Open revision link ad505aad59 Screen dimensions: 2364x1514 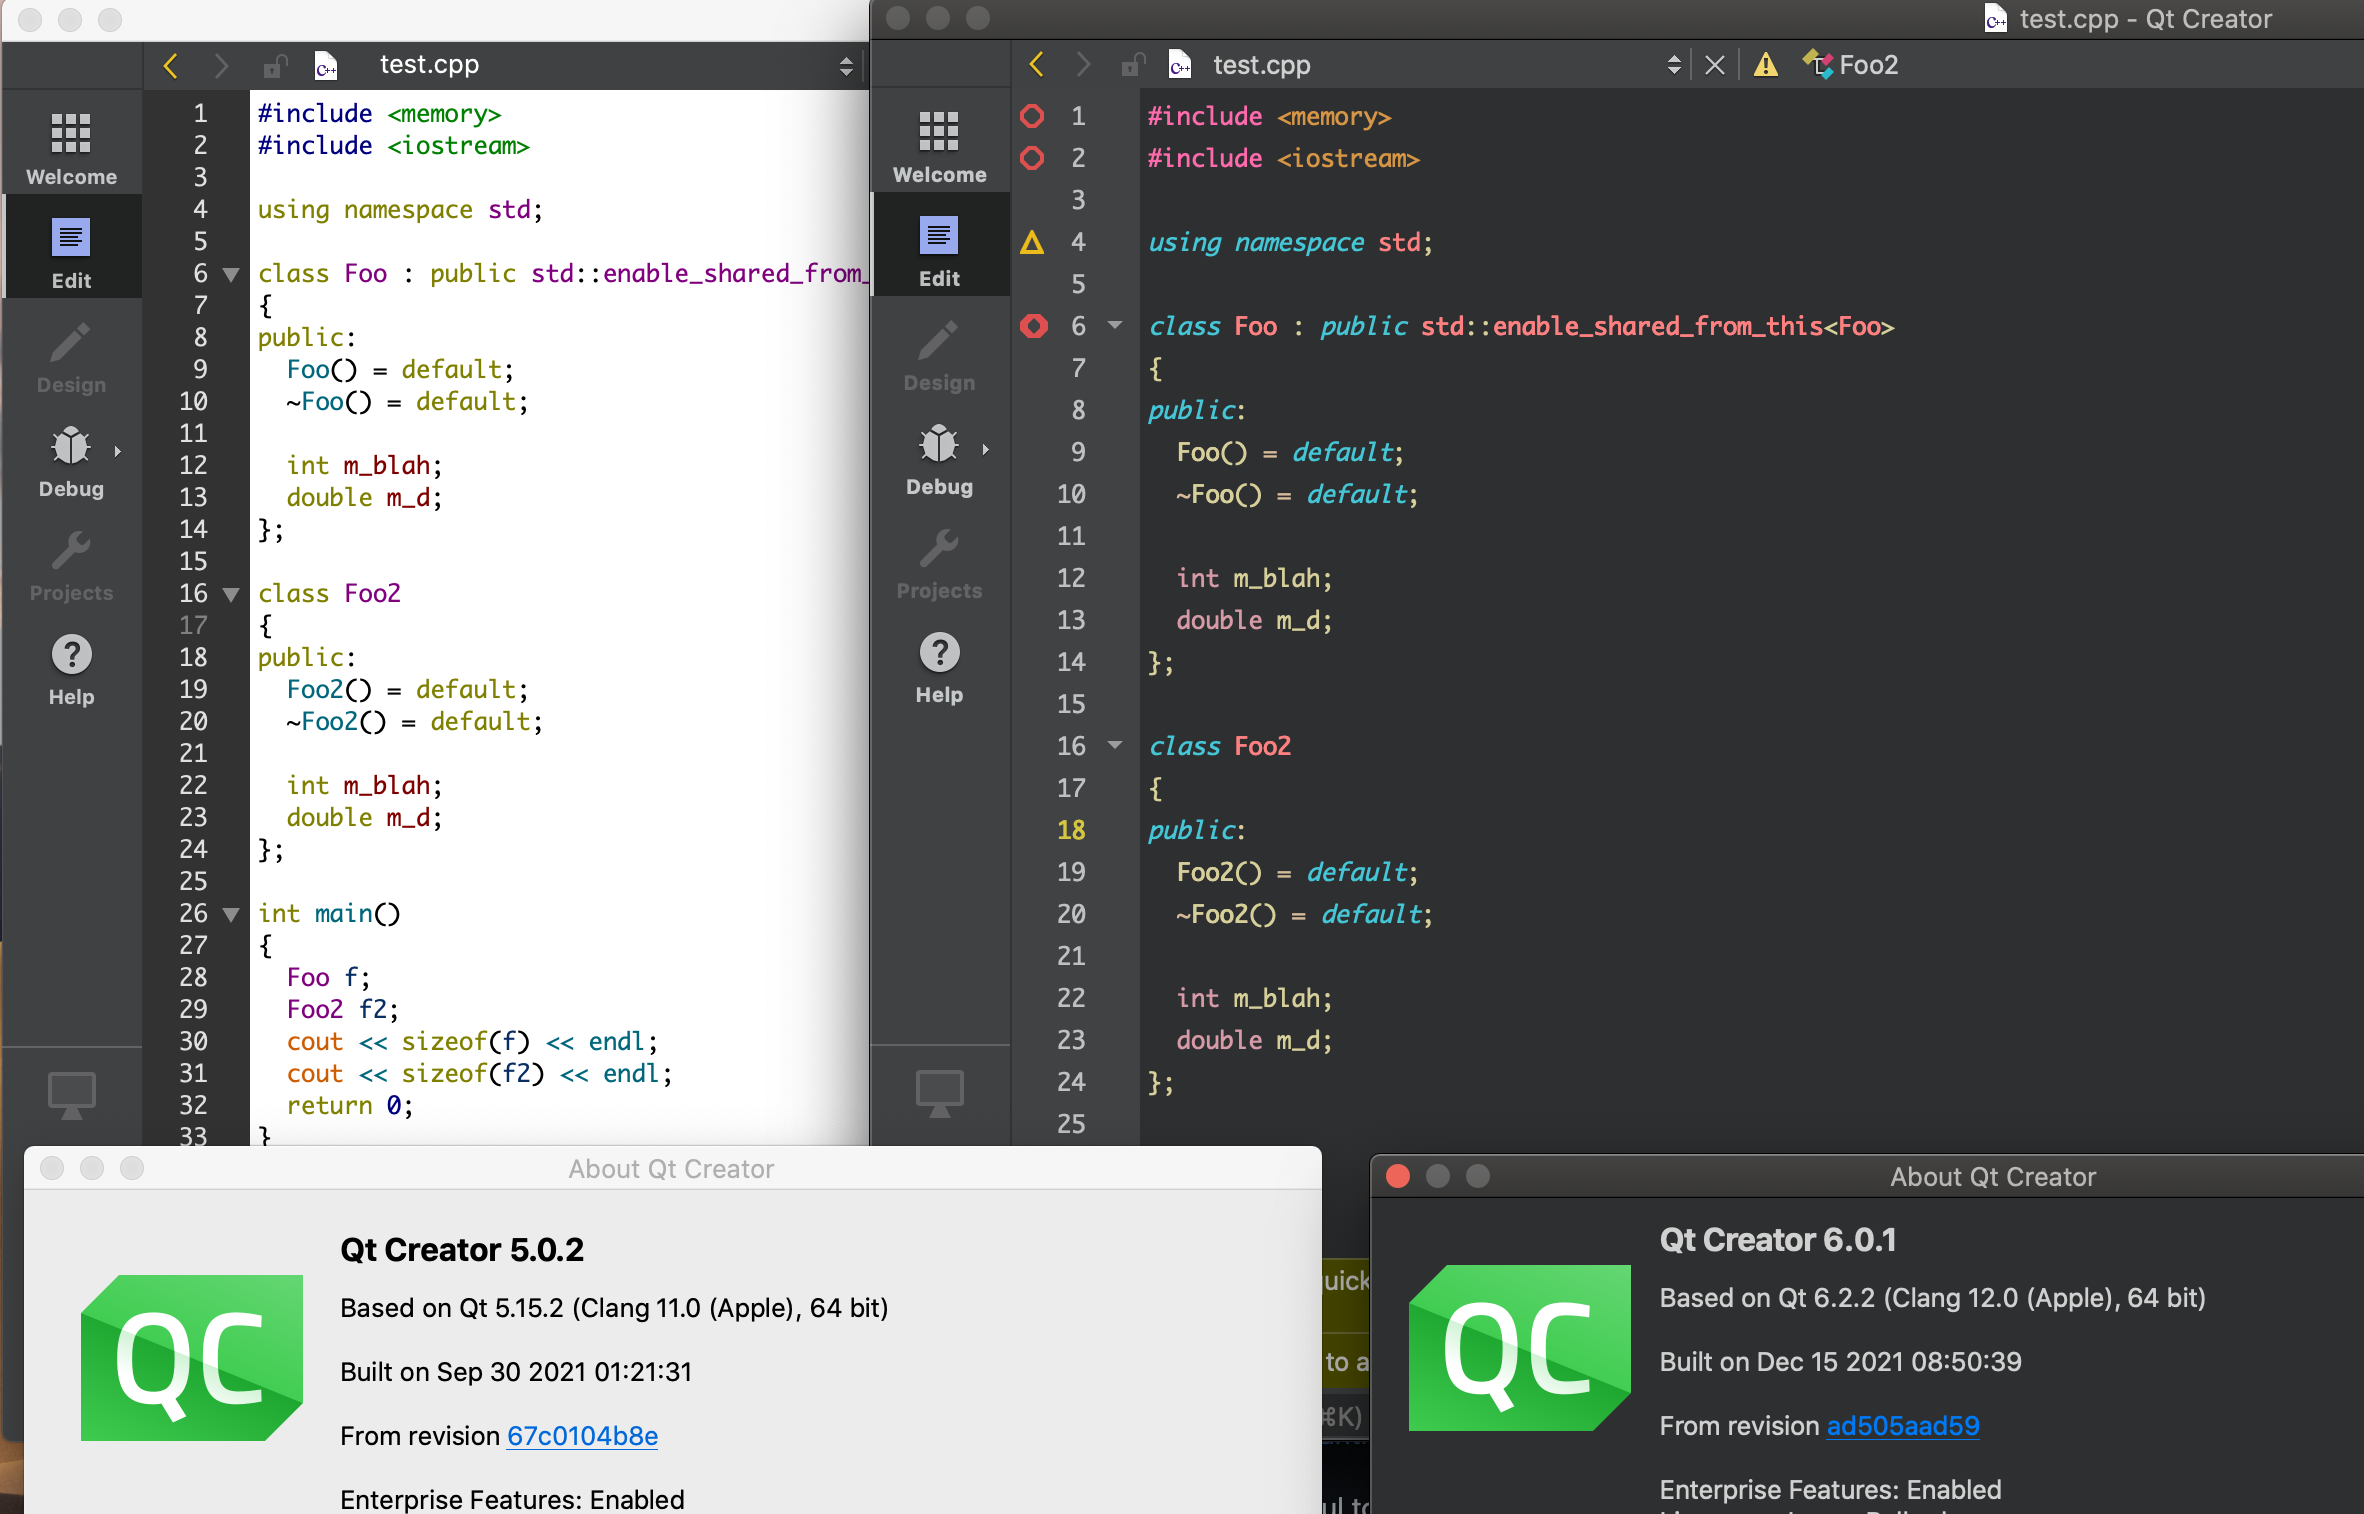click(1903, 1426)
